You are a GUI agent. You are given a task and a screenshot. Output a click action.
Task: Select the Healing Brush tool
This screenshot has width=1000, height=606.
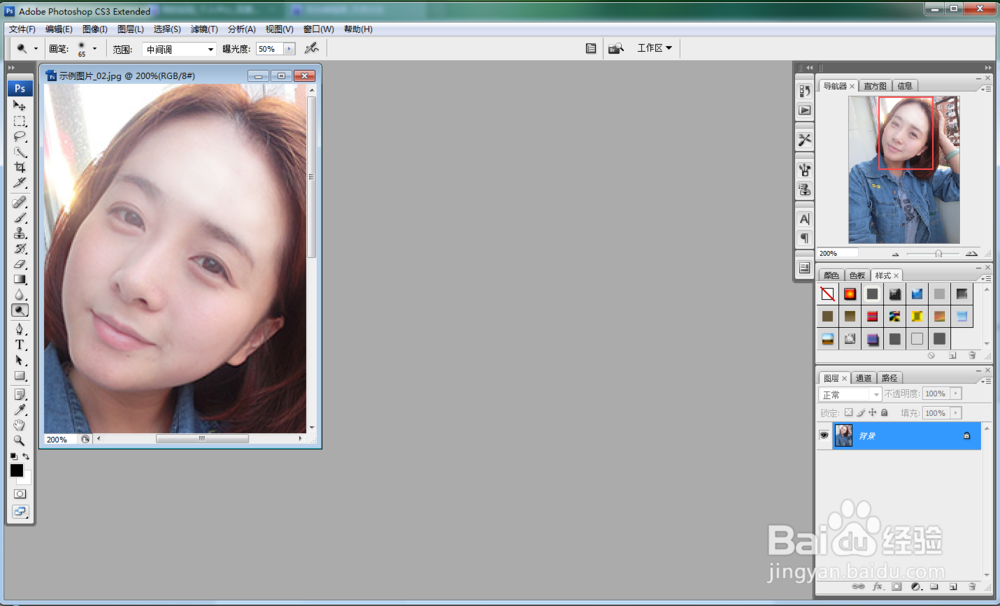(x=20, y=202)
